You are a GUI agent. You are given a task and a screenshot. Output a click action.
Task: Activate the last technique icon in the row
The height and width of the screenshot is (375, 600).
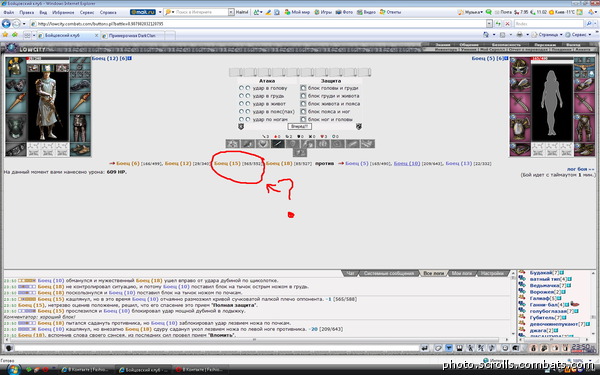[367, 144]
